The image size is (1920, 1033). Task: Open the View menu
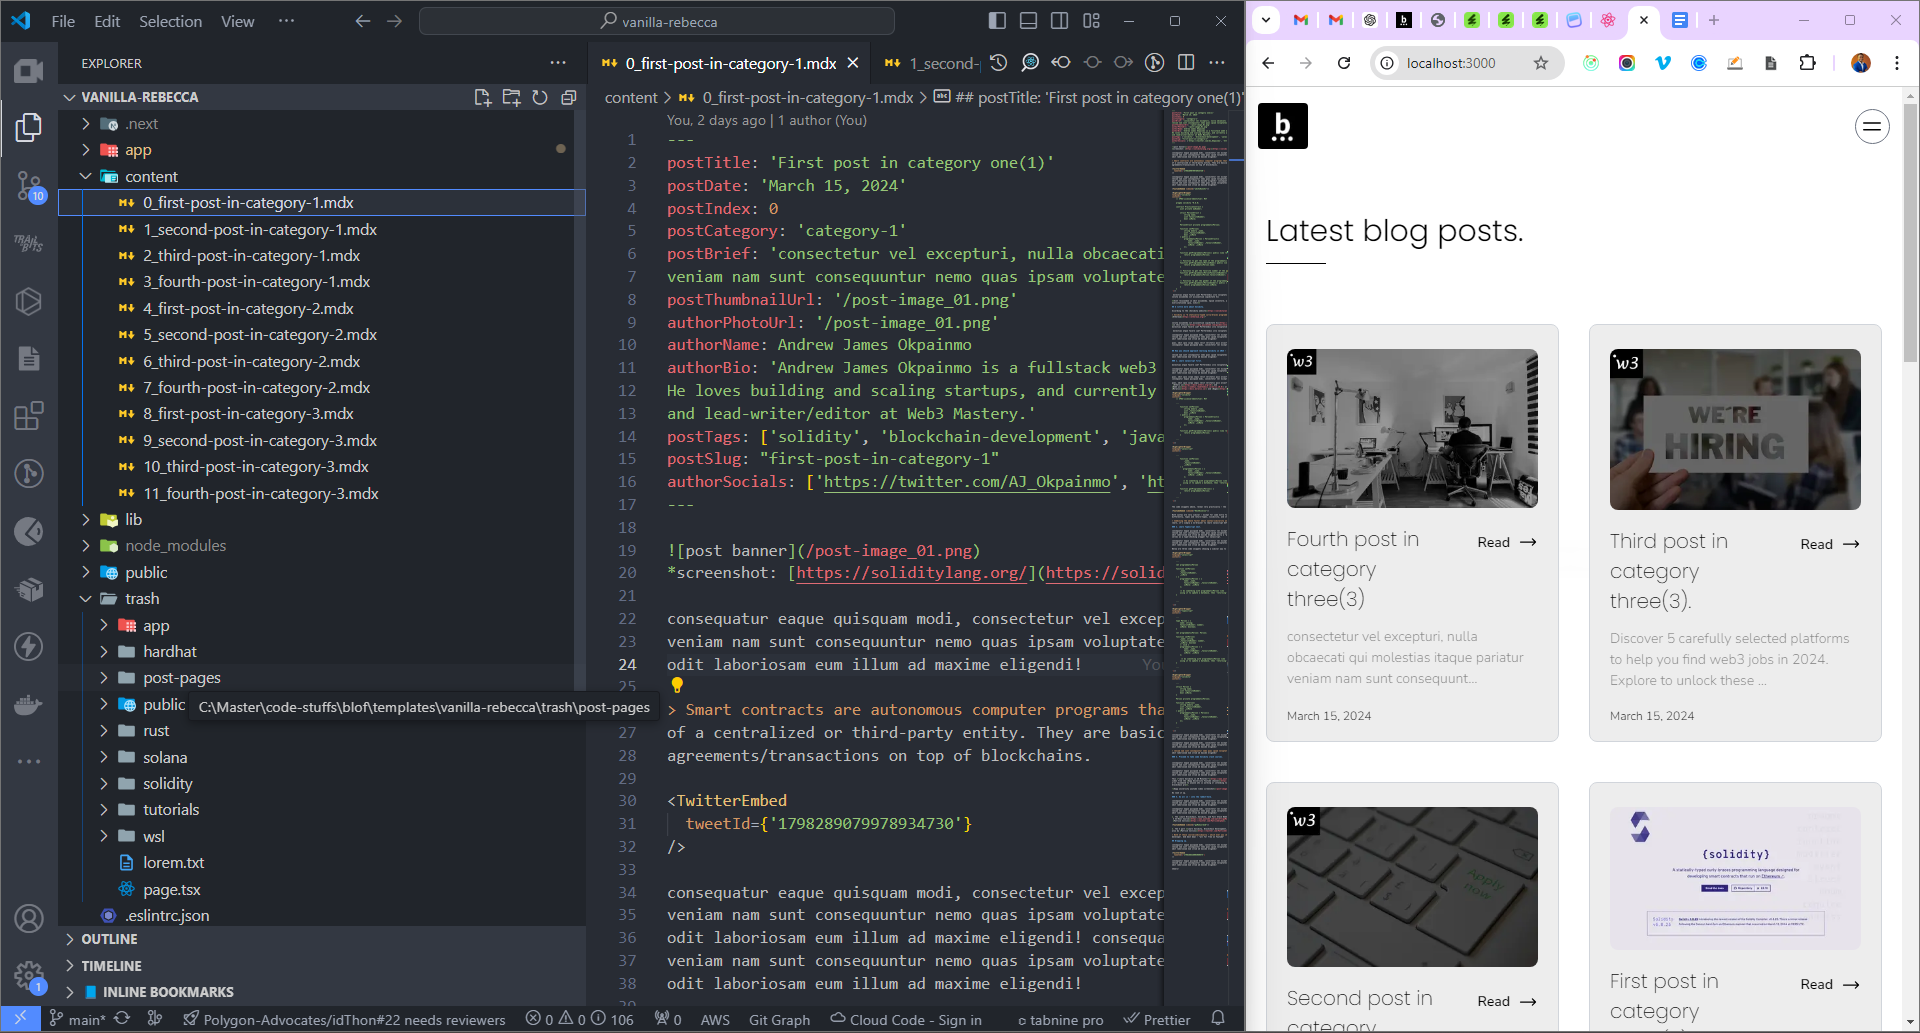pyautogui.click(x=237, y=21)
